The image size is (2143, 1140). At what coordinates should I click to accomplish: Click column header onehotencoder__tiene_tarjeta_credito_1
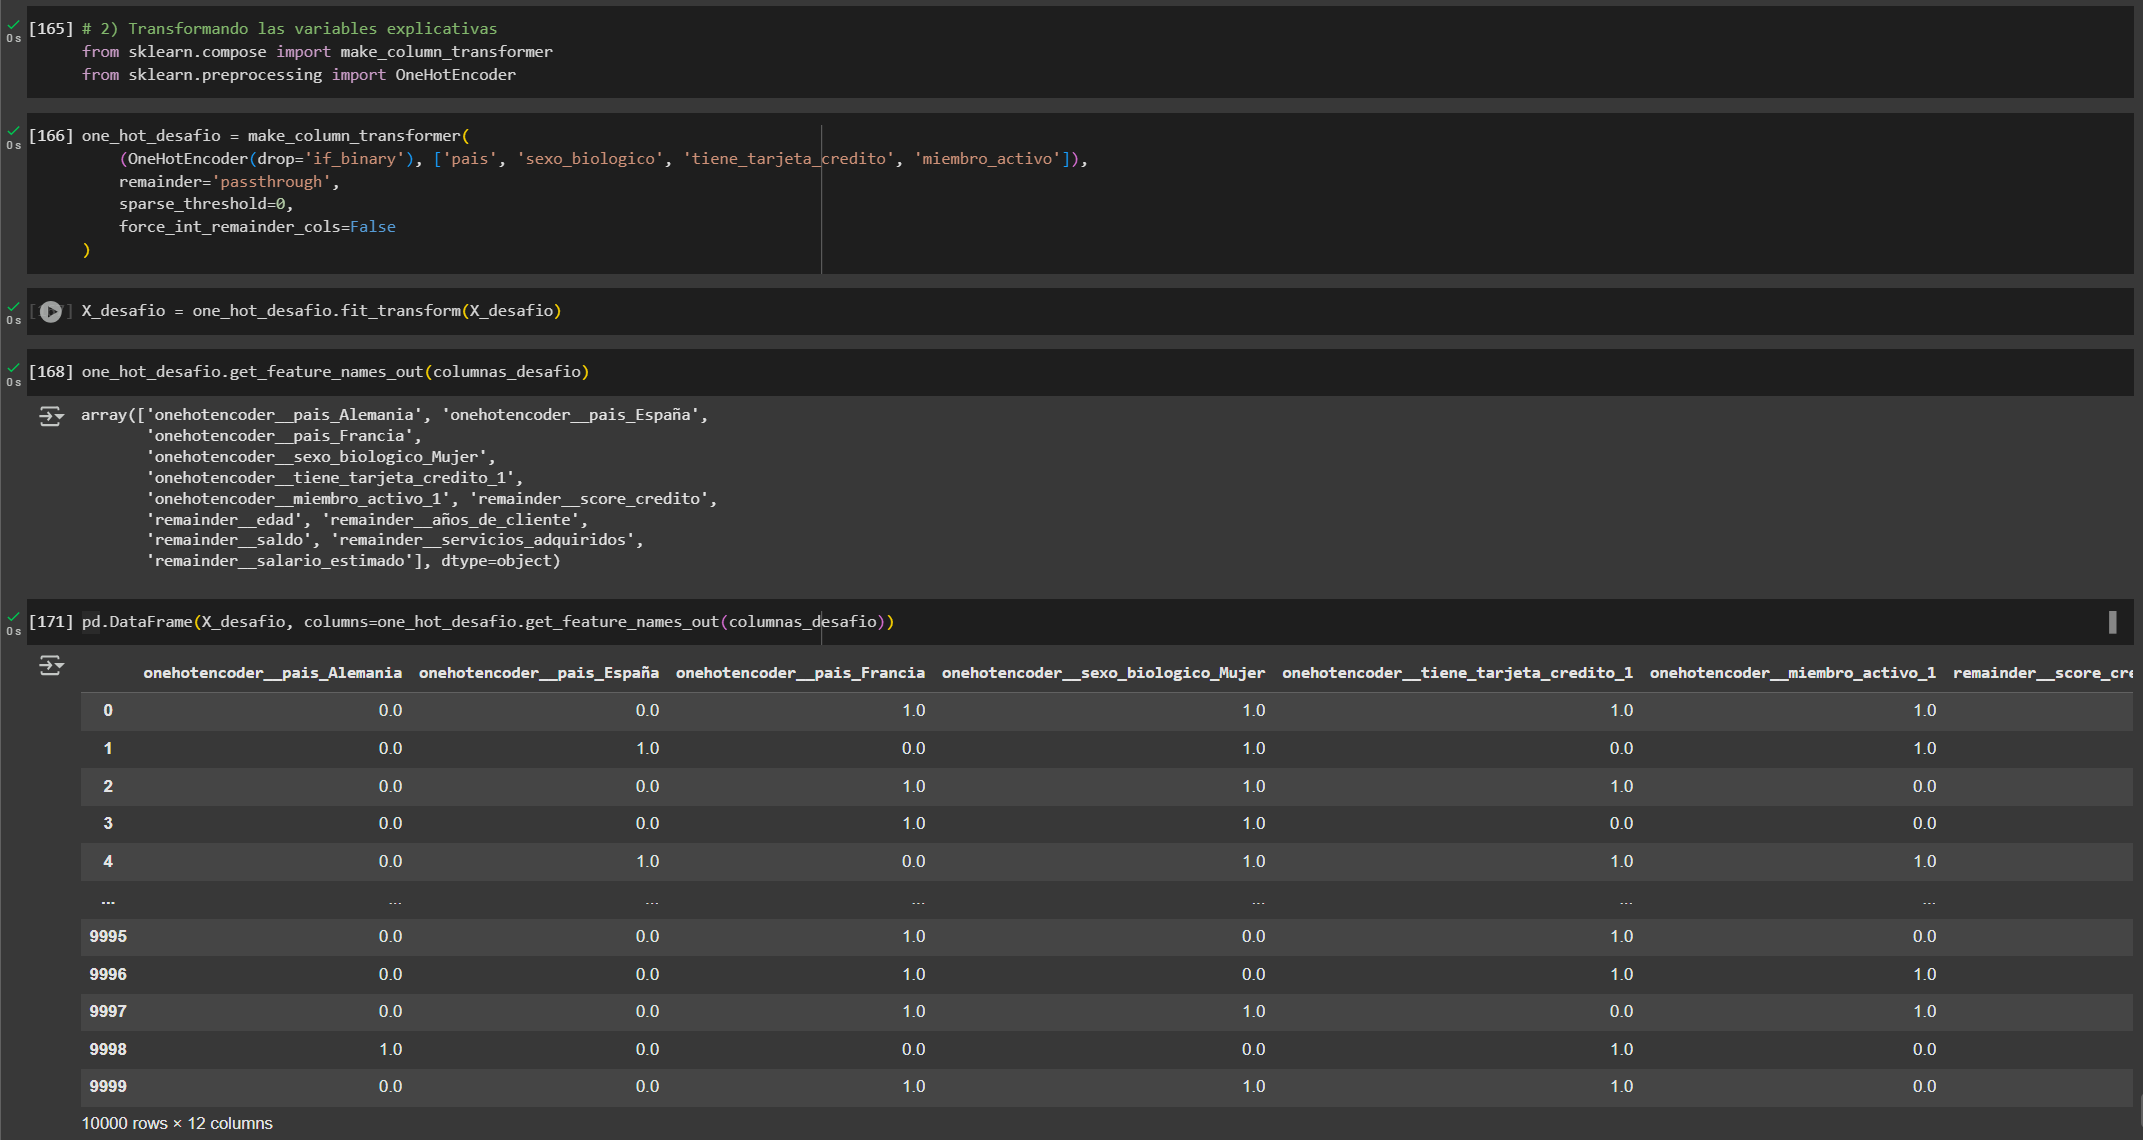(1457, 673)
